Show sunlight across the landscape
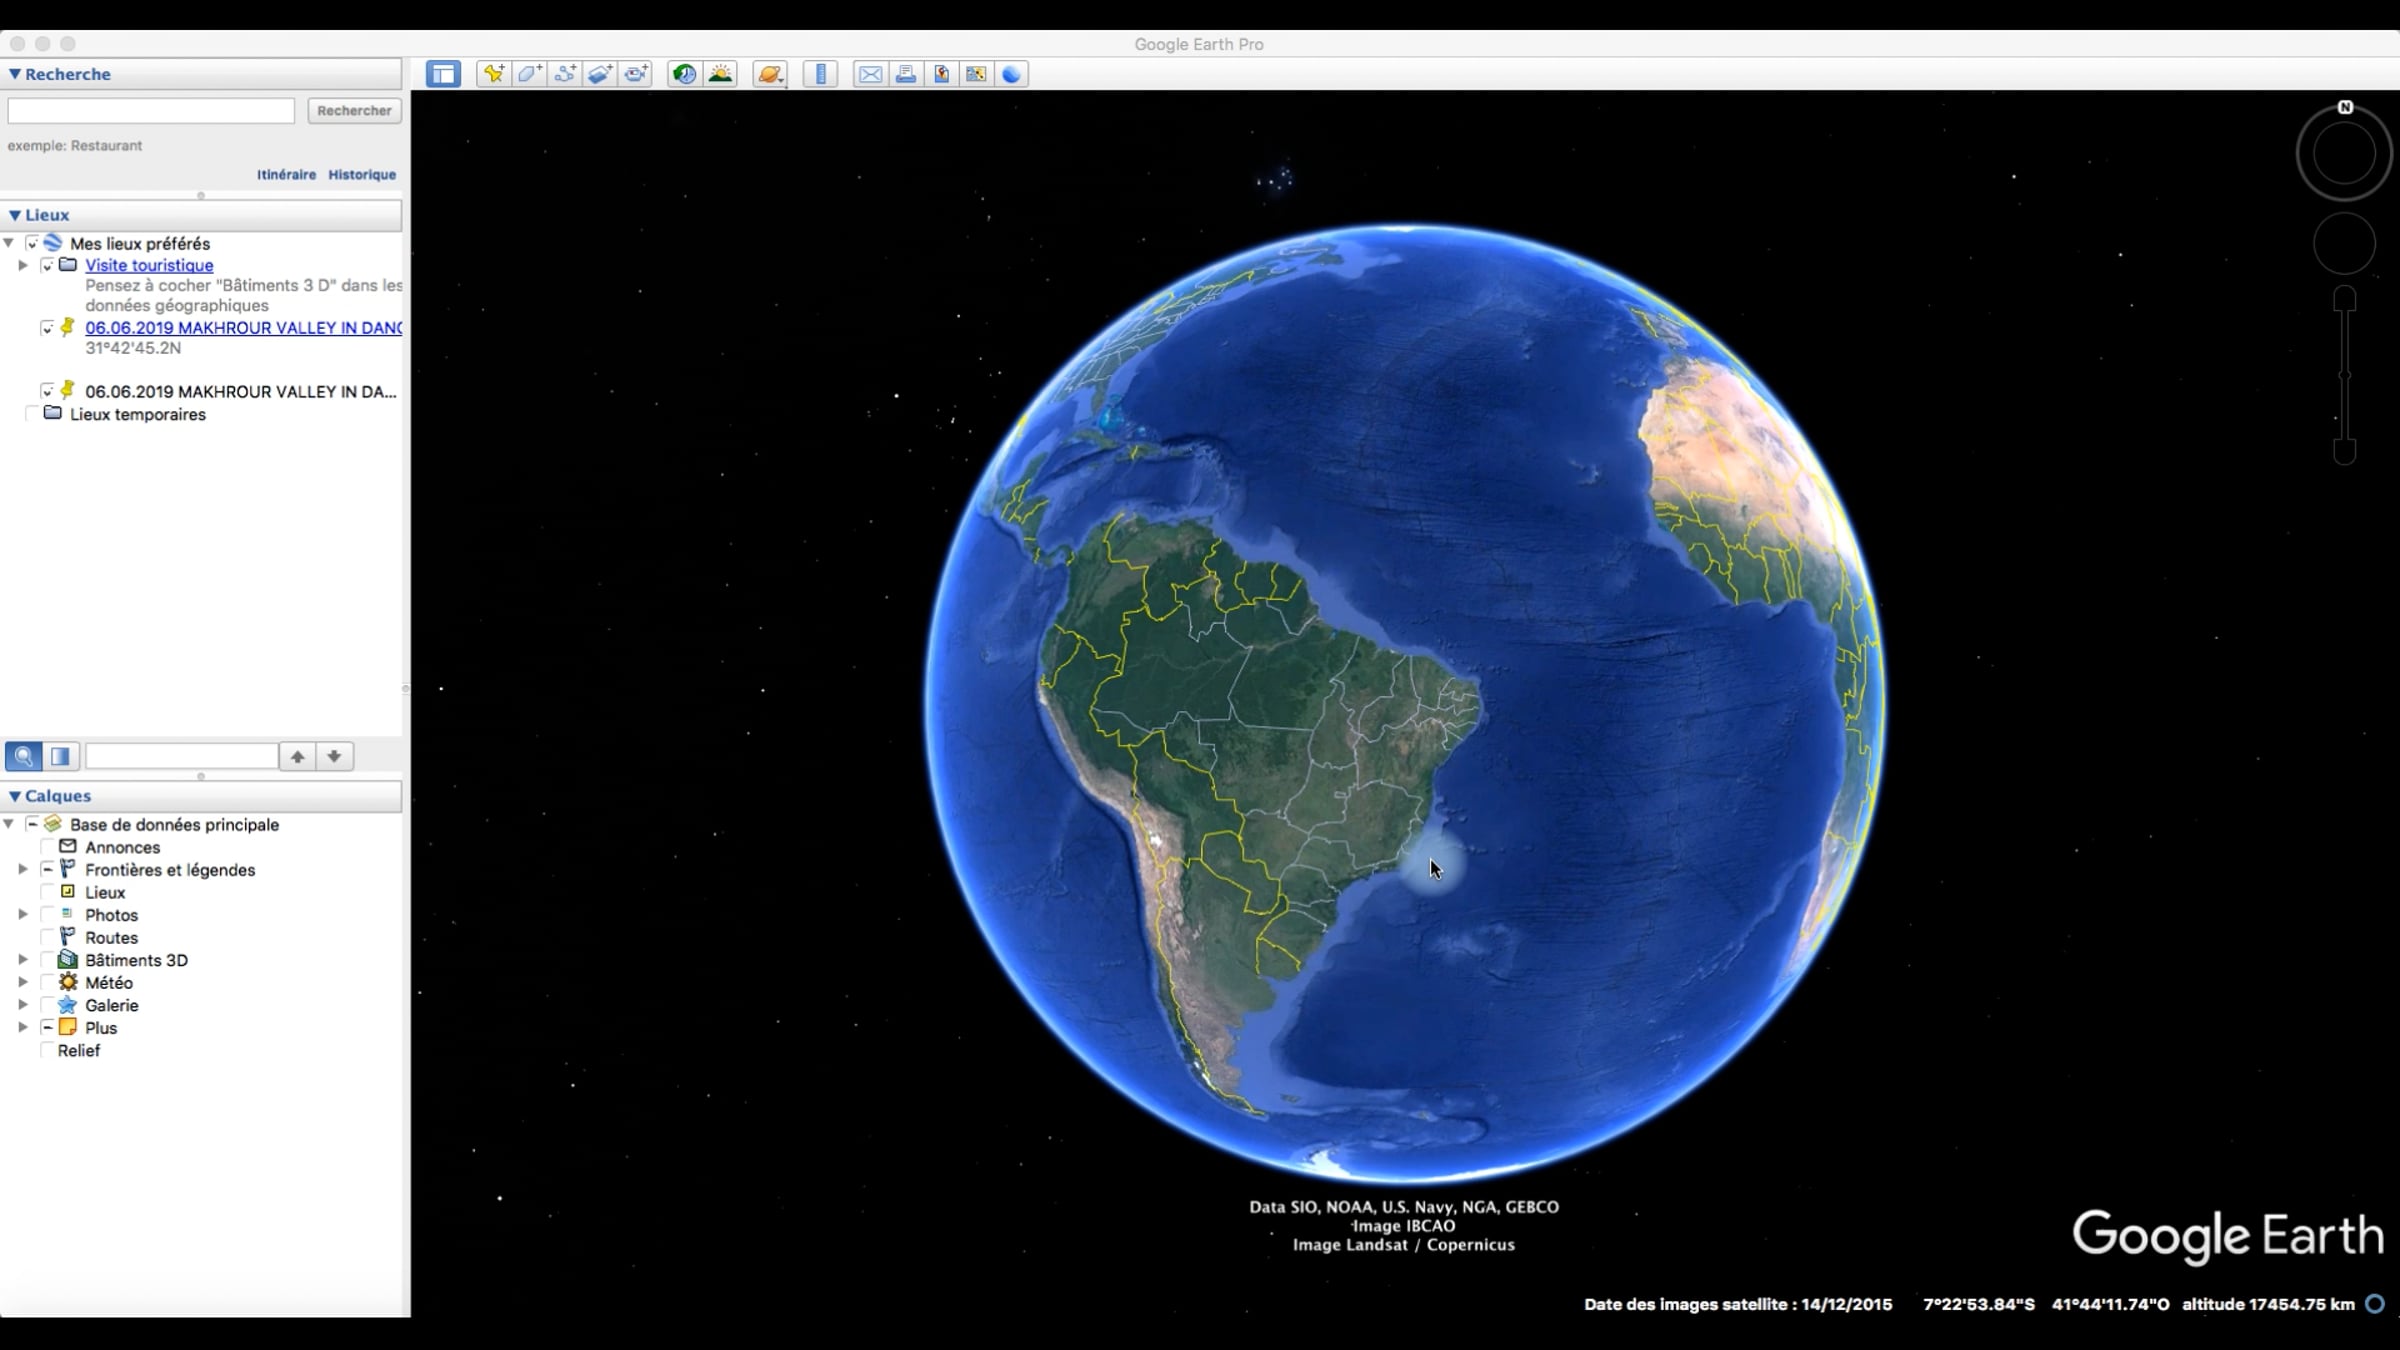 tap(720, 74)
